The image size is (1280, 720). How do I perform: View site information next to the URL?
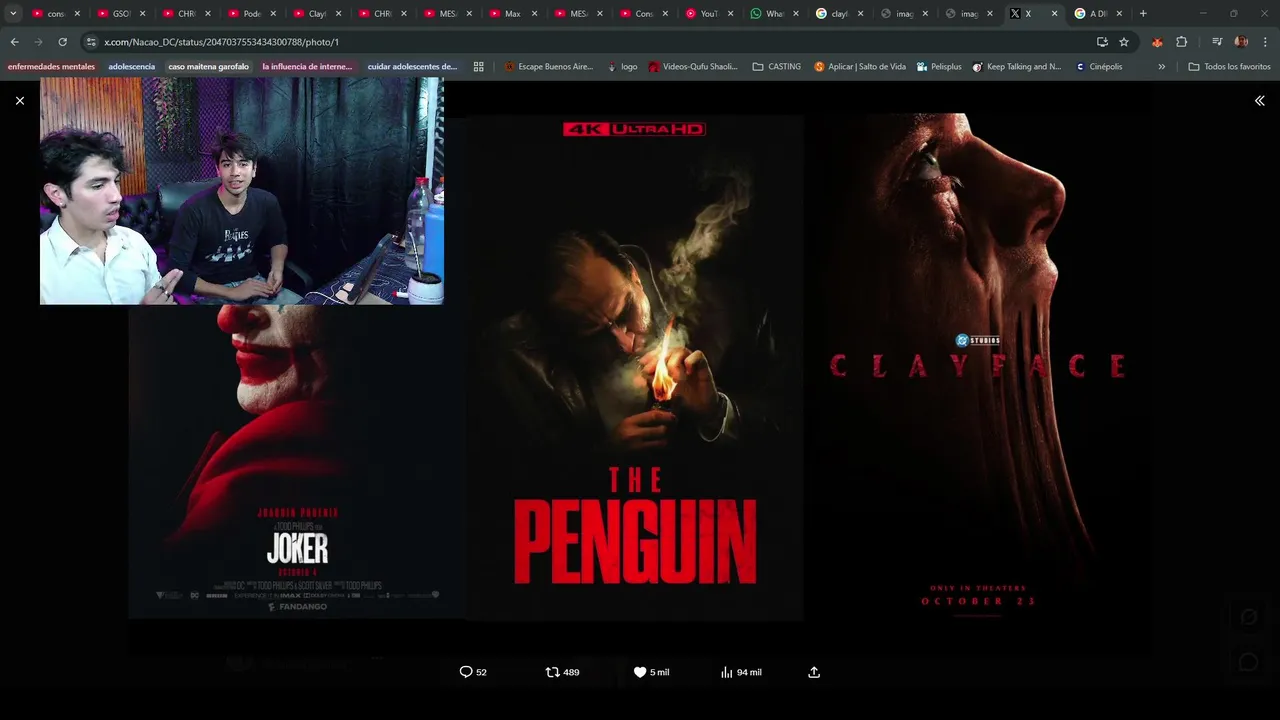pyautogui.click(x=91, y=42)
